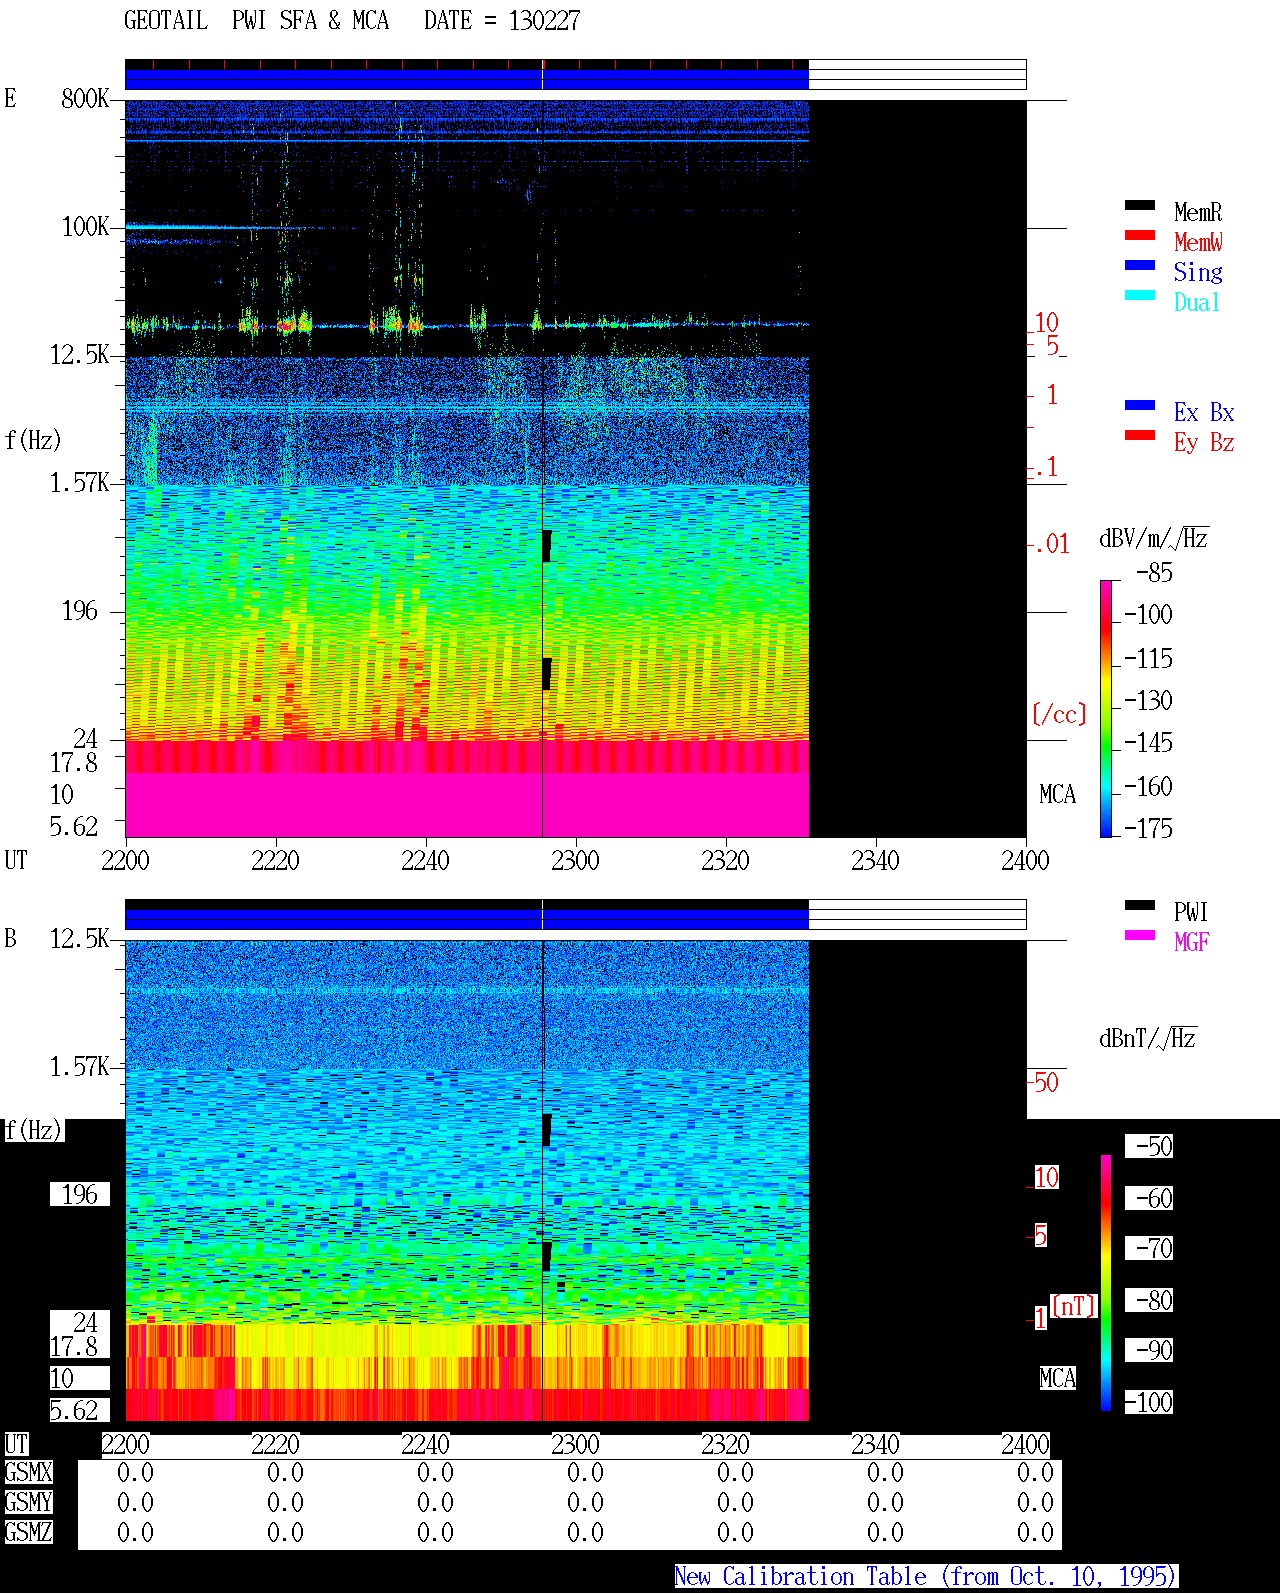Image resolution: width=1280 pixels, height=1593 pixels.
Task: Click the dBnT magnetic field color bar
Action: coord(1106,1283)
